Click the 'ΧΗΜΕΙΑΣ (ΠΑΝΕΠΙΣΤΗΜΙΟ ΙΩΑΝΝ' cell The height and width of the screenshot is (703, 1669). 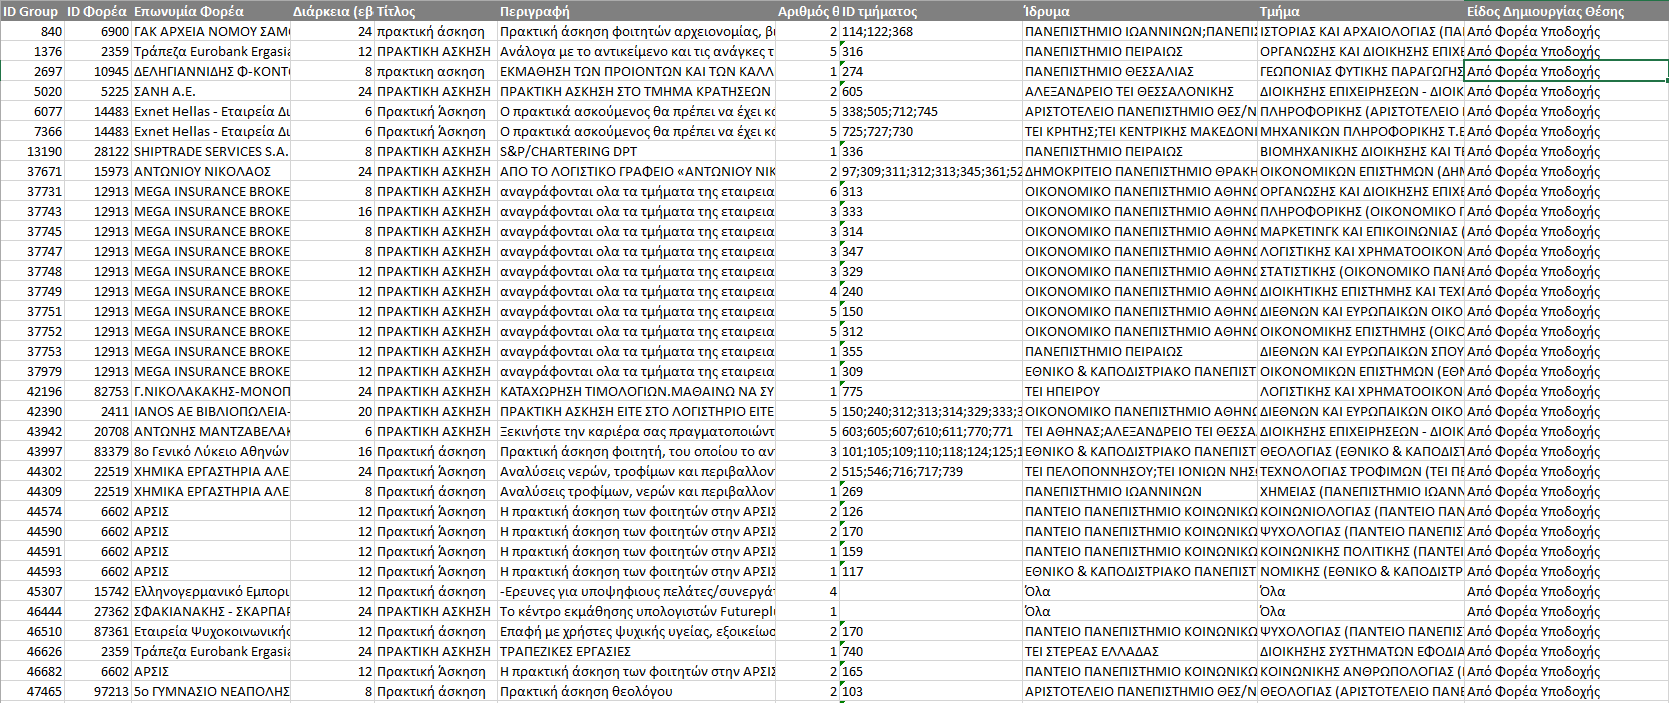pos(1361,491)
